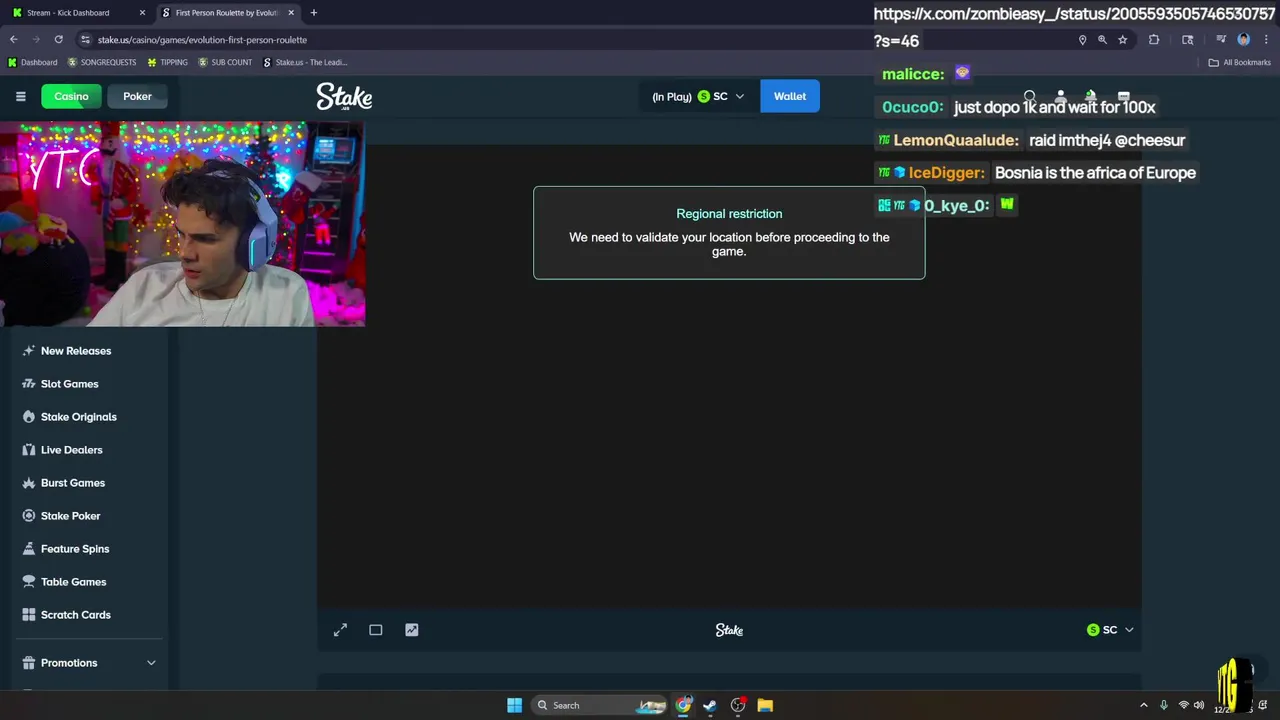
Task: Open Windows Start menu
Action: coord(514,705)
